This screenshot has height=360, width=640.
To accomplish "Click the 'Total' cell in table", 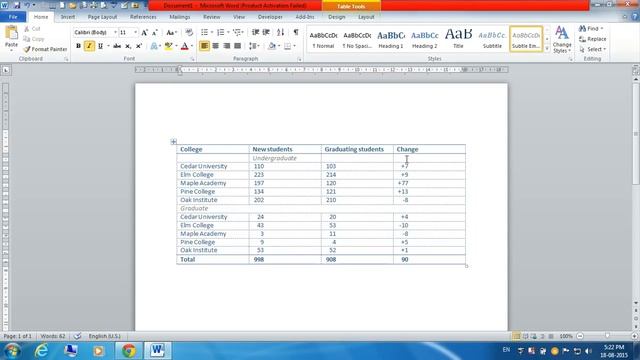I will point(212,260).
